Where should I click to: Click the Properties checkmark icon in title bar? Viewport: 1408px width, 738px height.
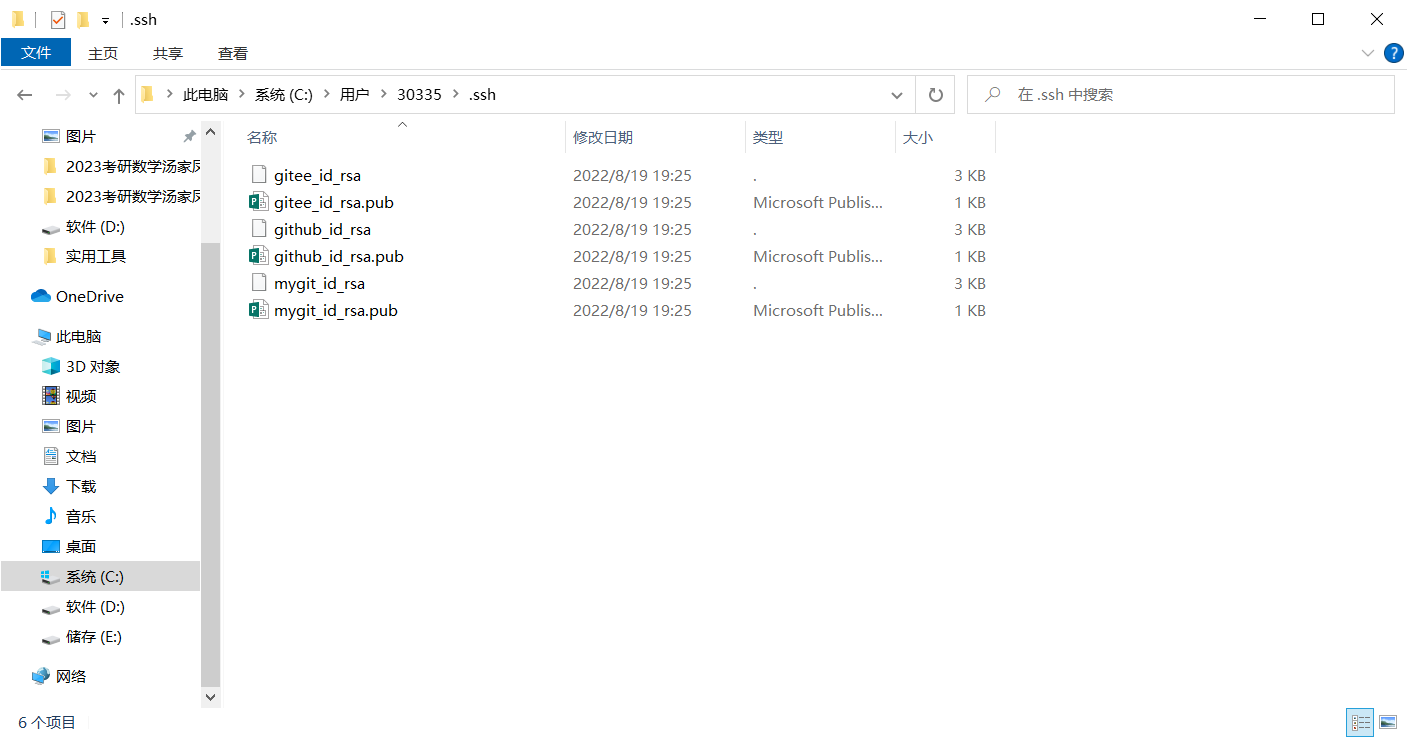coord(58,19)
